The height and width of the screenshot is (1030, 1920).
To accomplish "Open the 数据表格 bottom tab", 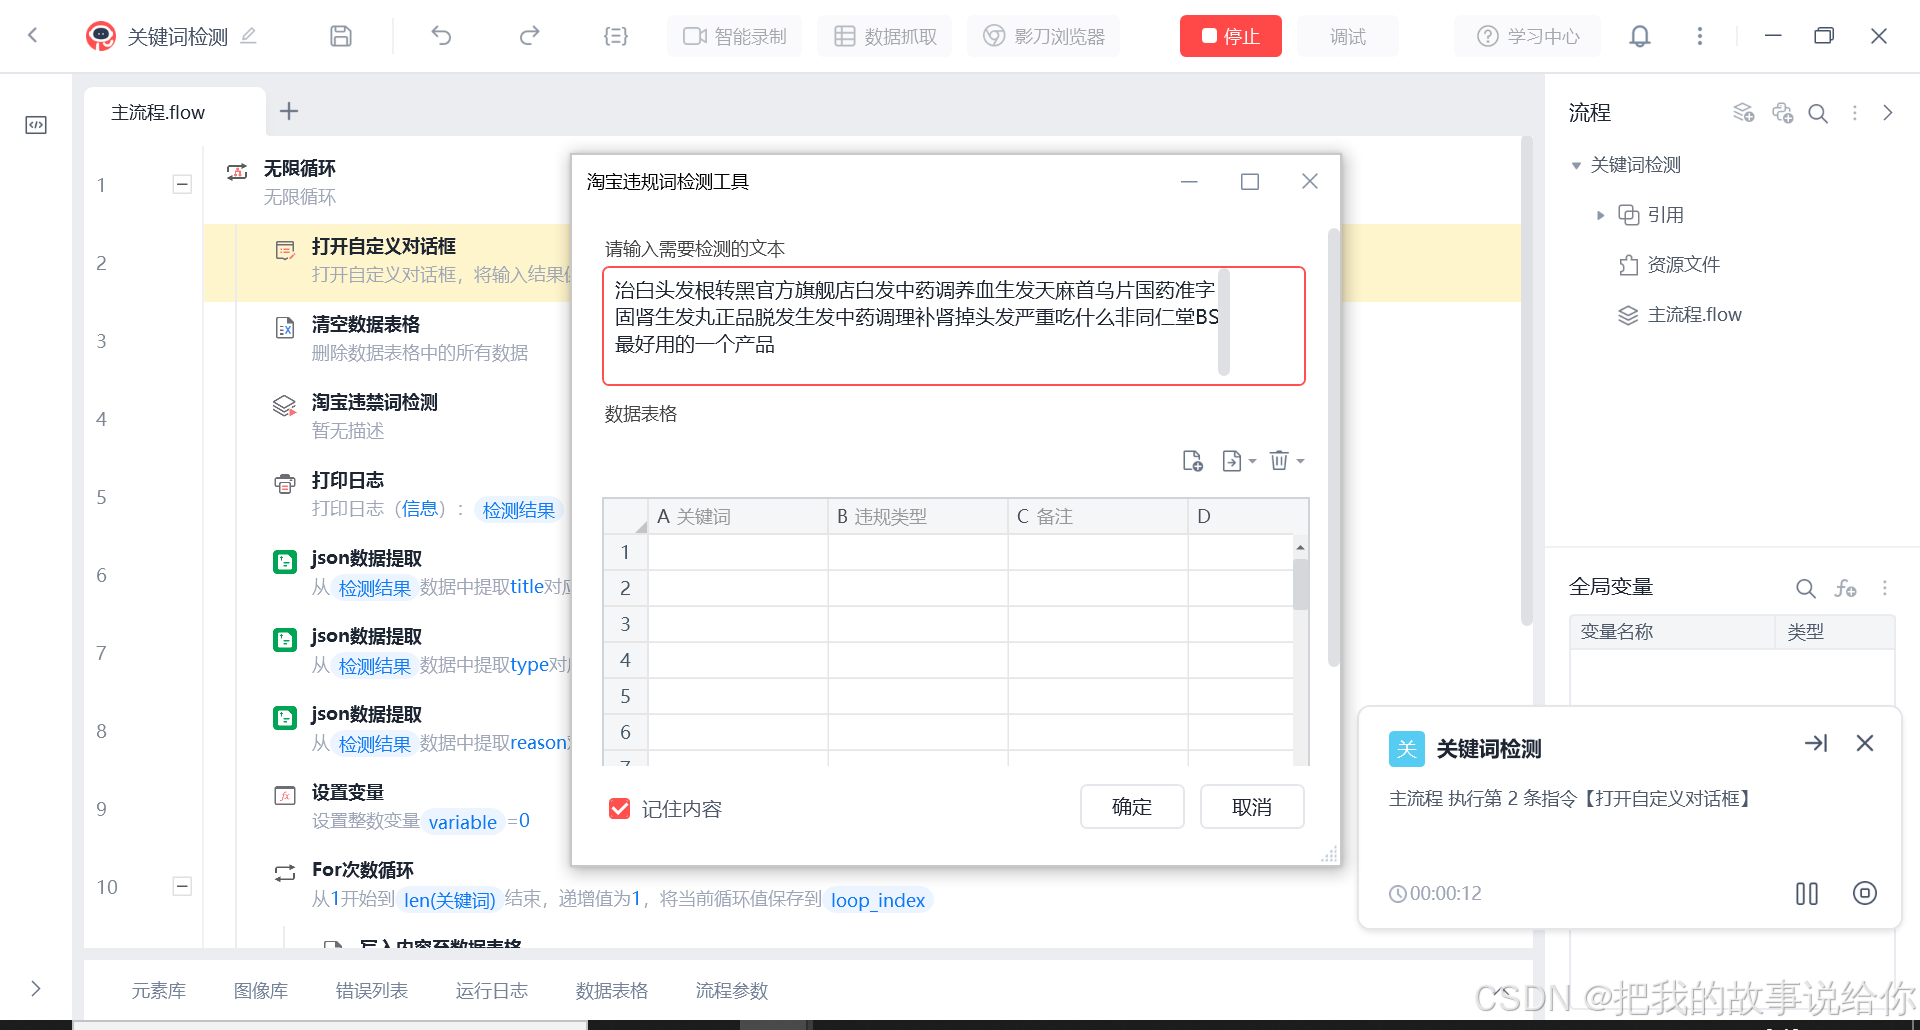I will click(x=612, y=990).
